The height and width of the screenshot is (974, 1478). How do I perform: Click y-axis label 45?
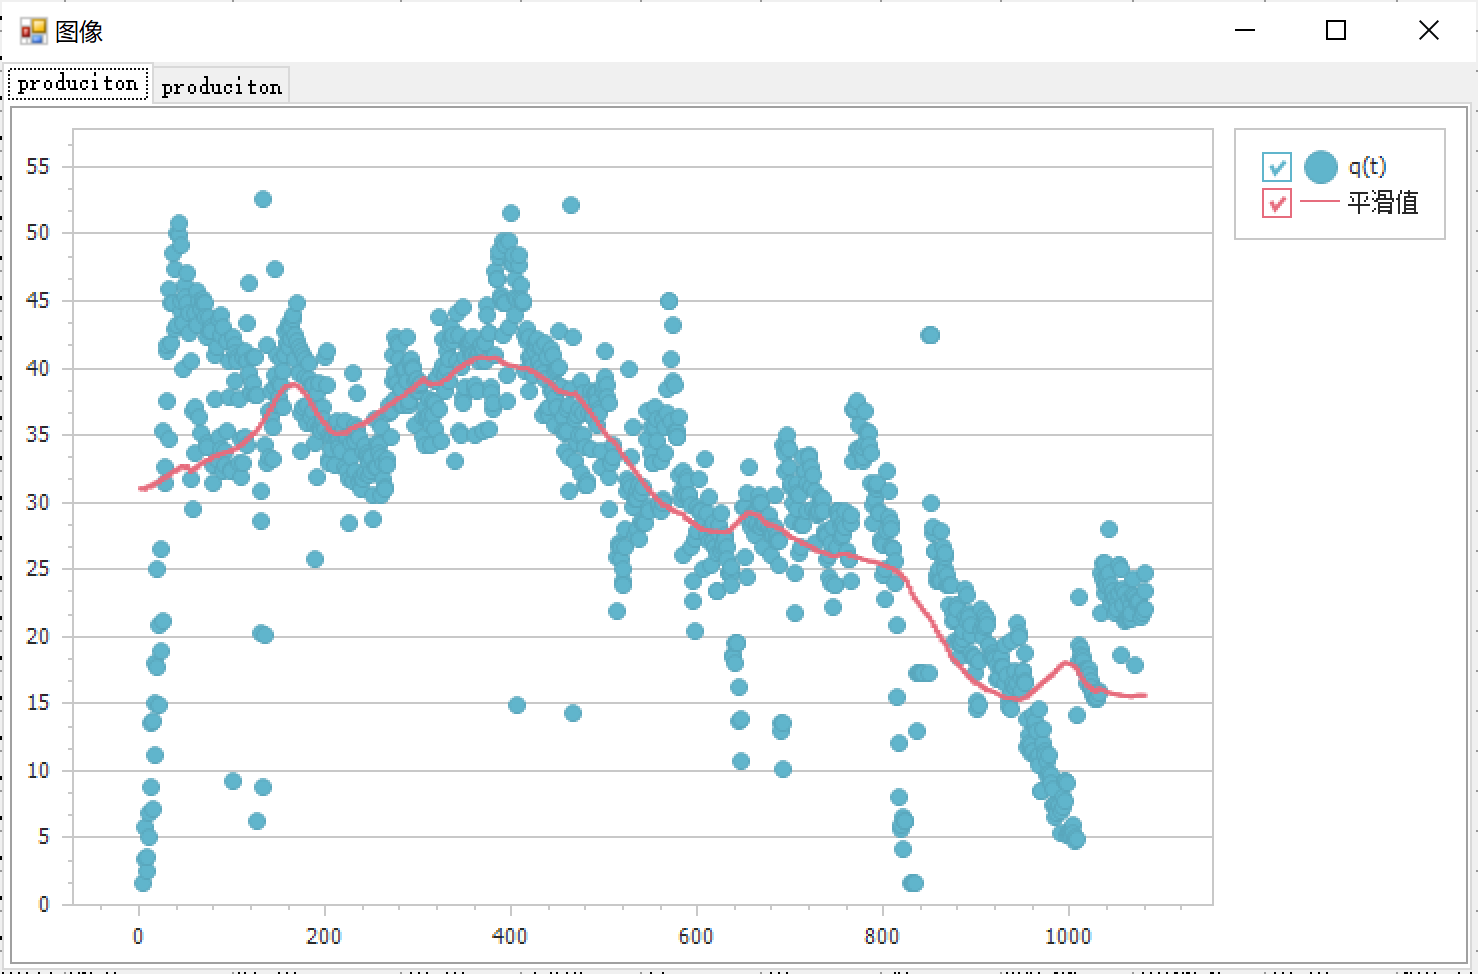[x=37, y=301]
